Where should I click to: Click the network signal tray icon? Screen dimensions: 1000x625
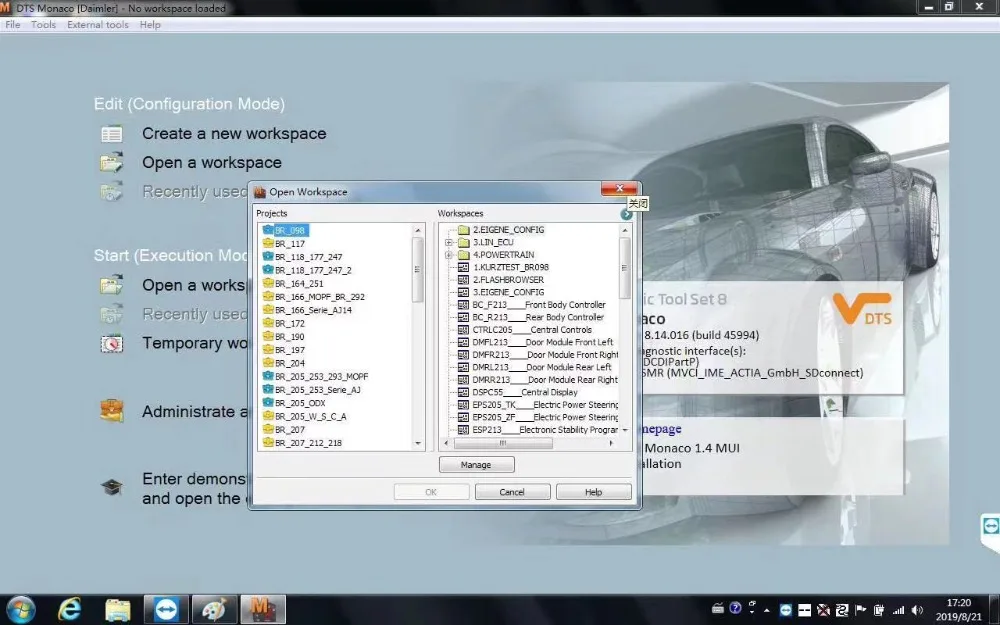(899, 610)
